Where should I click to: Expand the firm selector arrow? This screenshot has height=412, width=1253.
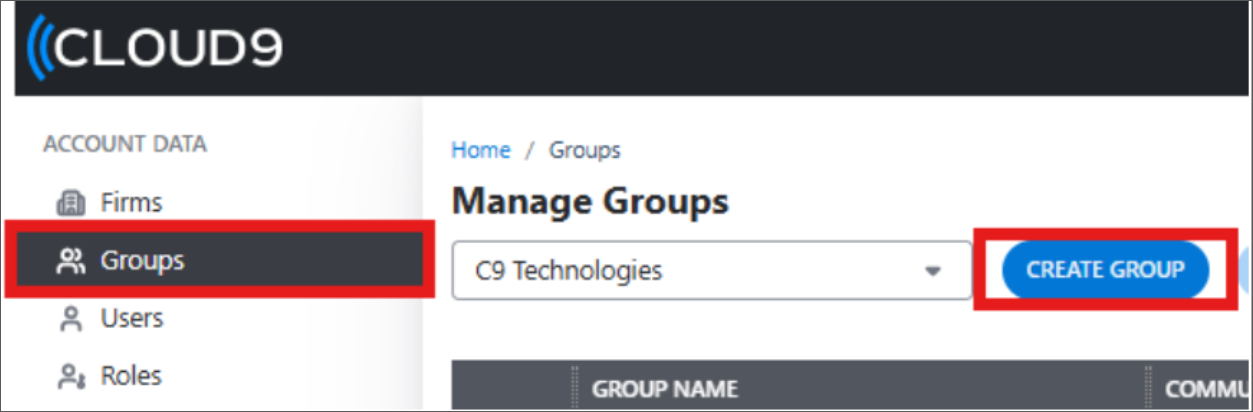coord(933,271)
